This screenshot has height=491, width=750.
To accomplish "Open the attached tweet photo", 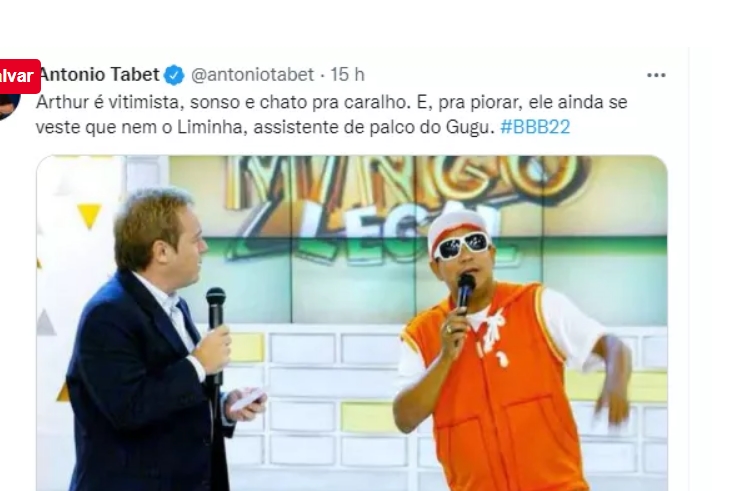I will coord(352,323).
